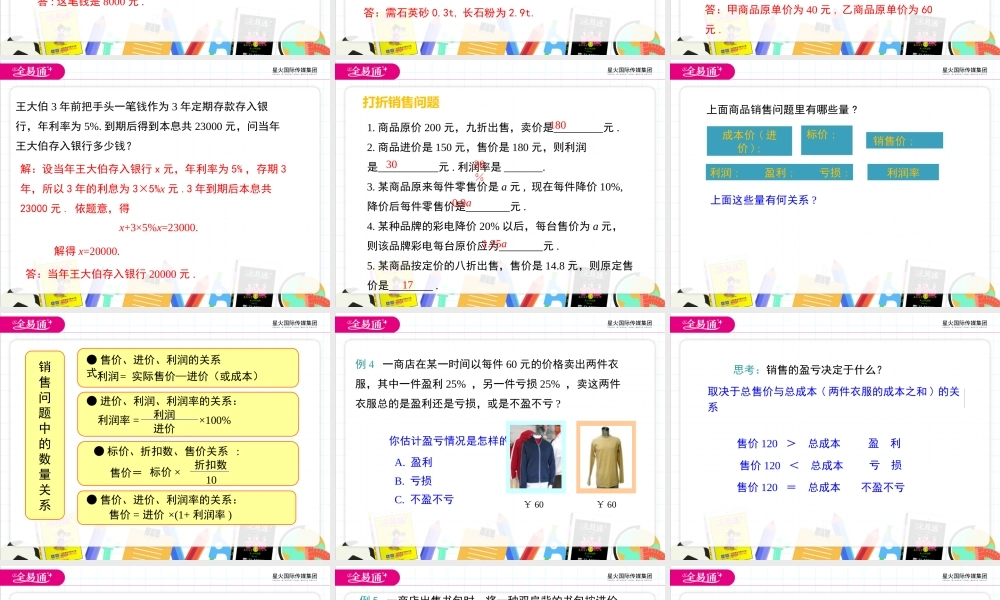Image resolution: width=1000 pixels, height=600 pixels.
Task: Click the 利润率 teal label box
Action: click(902, 171)
